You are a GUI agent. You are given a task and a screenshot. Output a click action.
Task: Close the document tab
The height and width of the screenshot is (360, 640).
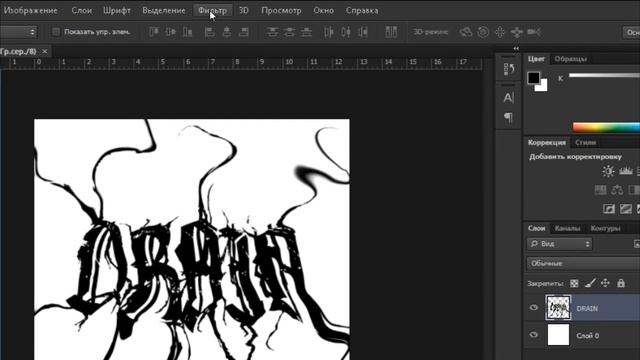(x=45, y=51)
